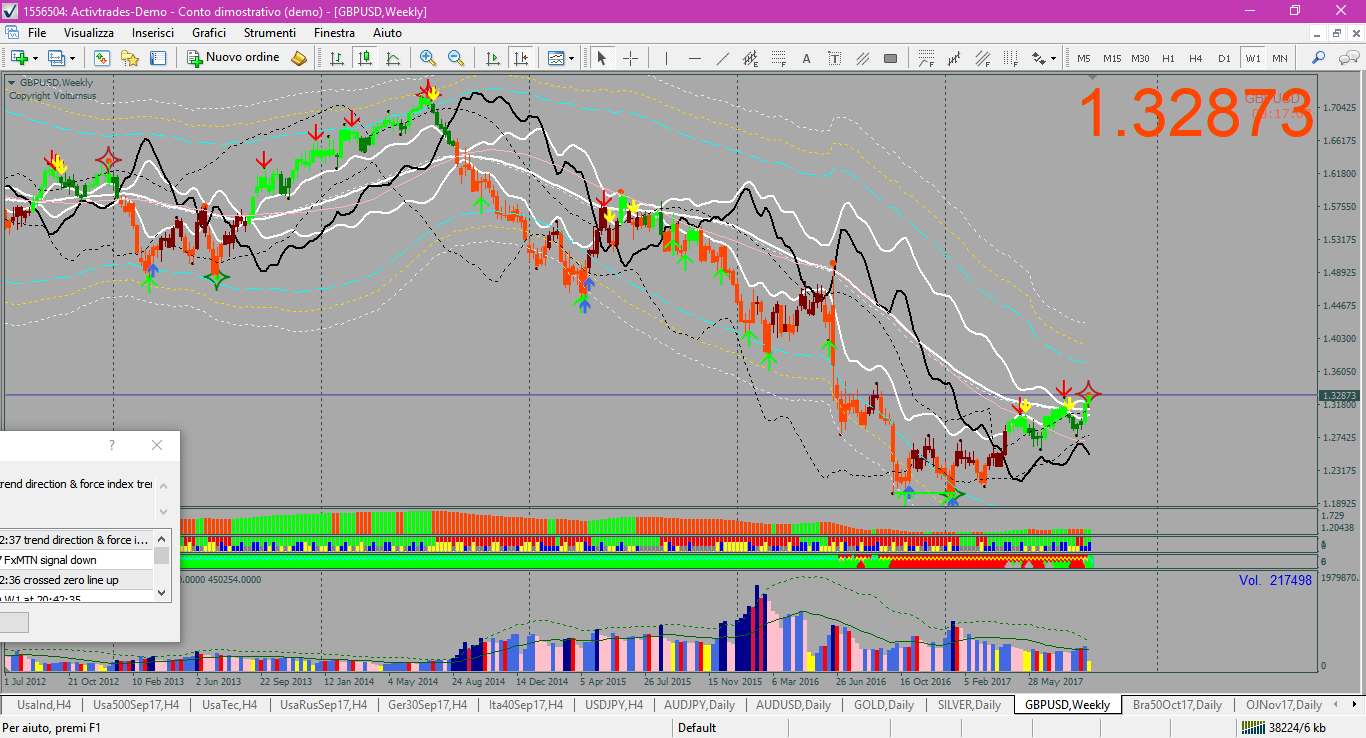Toggle chart auto scroll
This screenshot has height=738, width=1366.
(x=492, y=58)
